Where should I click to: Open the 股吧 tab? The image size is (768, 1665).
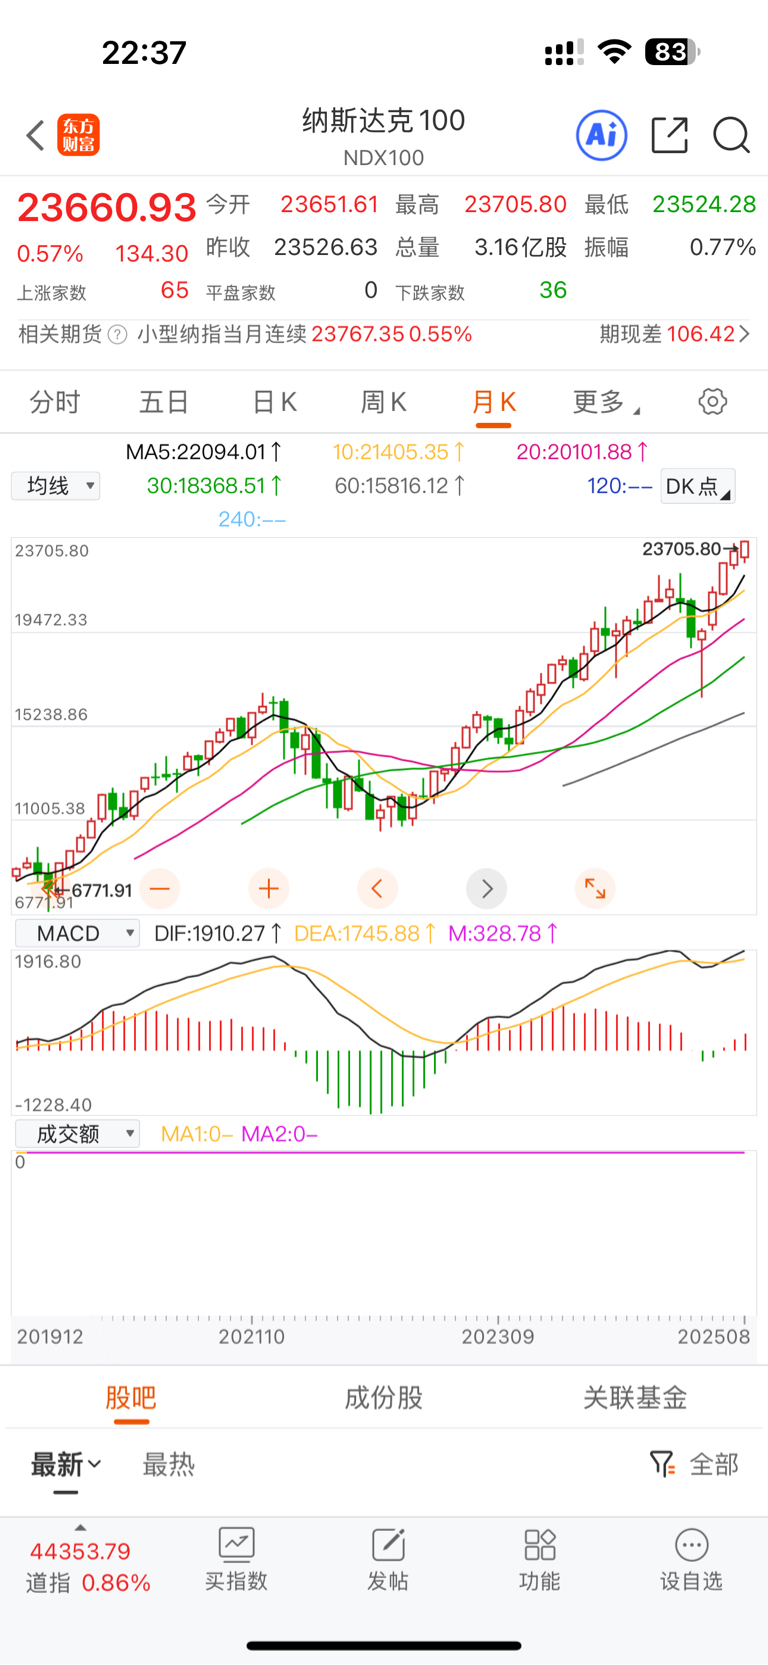[131, 1398]
